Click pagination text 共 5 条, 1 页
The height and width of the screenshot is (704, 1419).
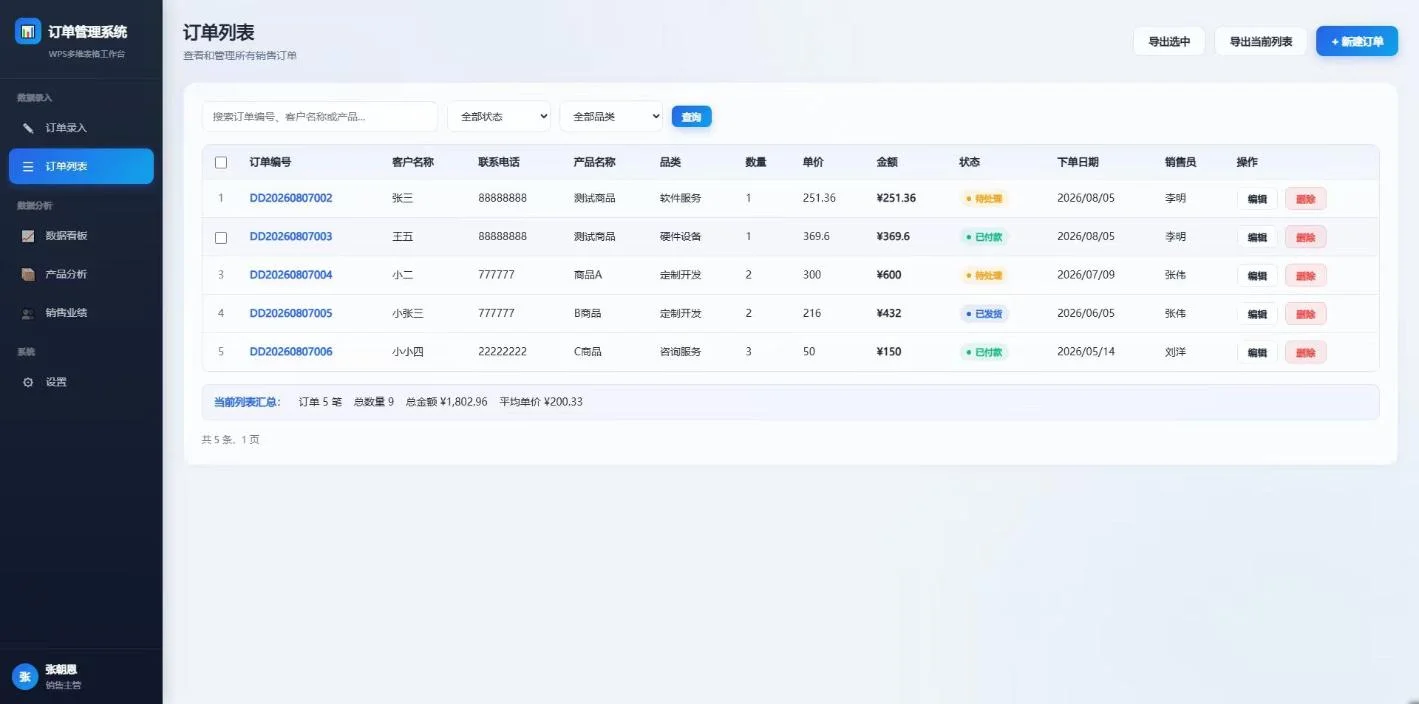coord(230,439)
